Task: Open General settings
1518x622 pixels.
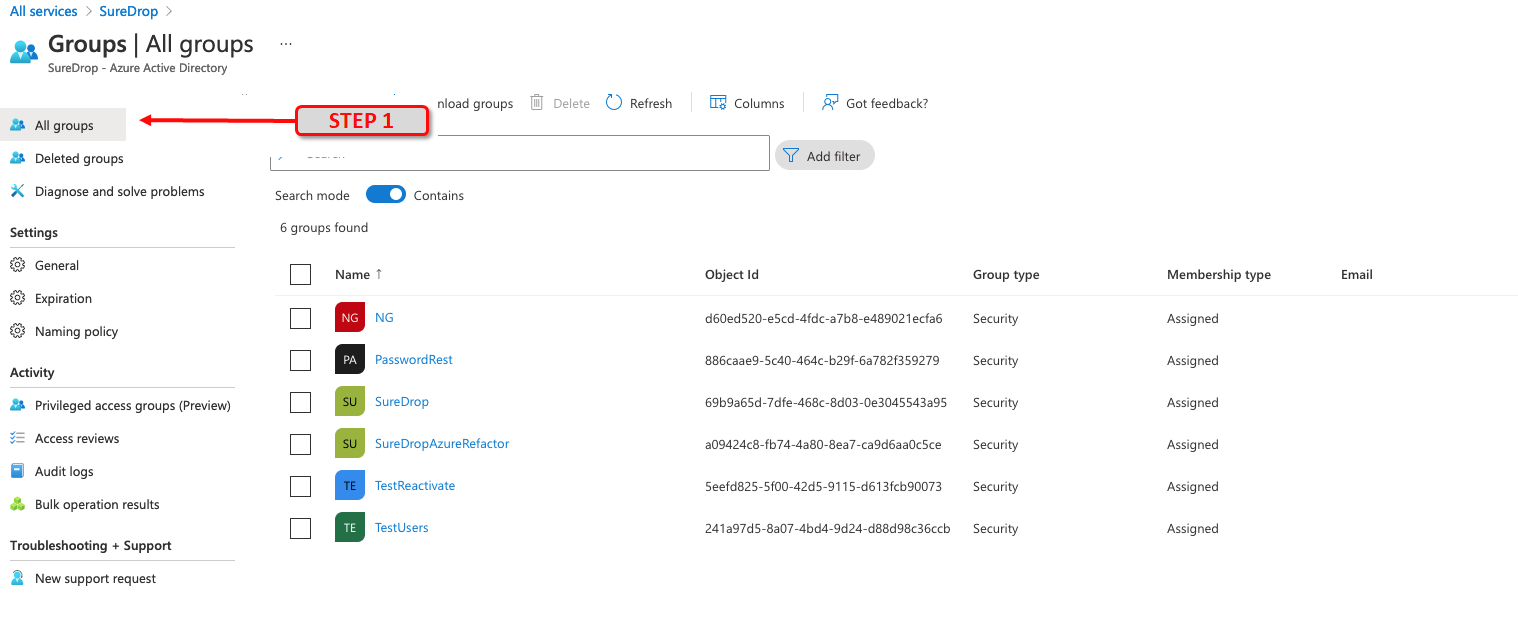Action: (x=57, y=265)
